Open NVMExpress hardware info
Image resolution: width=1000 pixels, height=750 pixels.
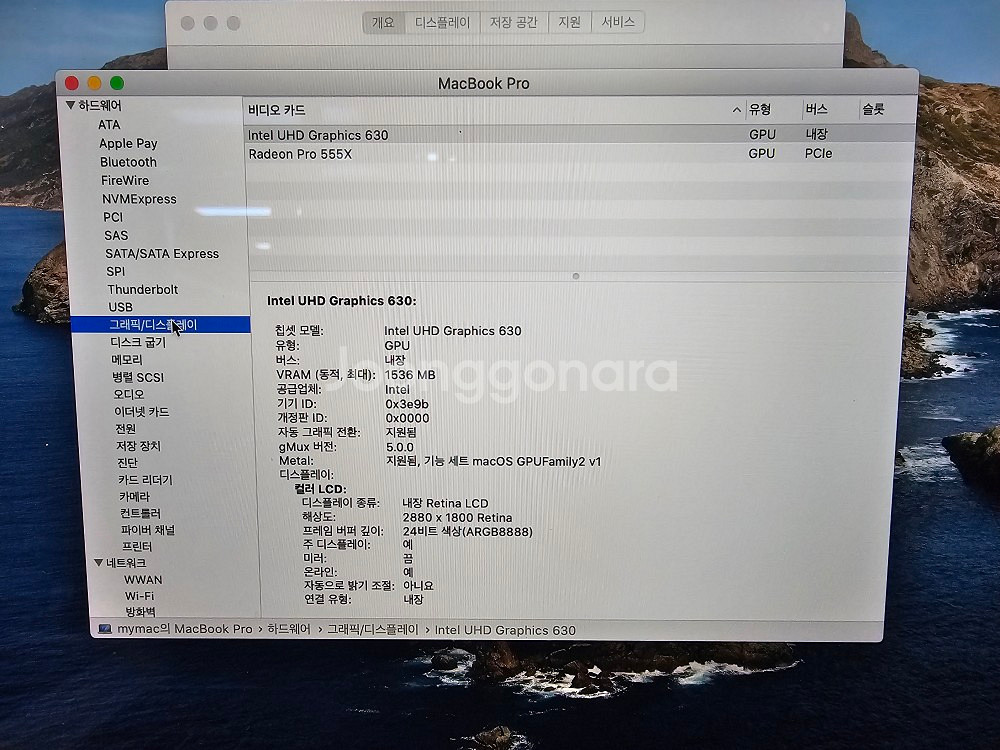point(139,199)
